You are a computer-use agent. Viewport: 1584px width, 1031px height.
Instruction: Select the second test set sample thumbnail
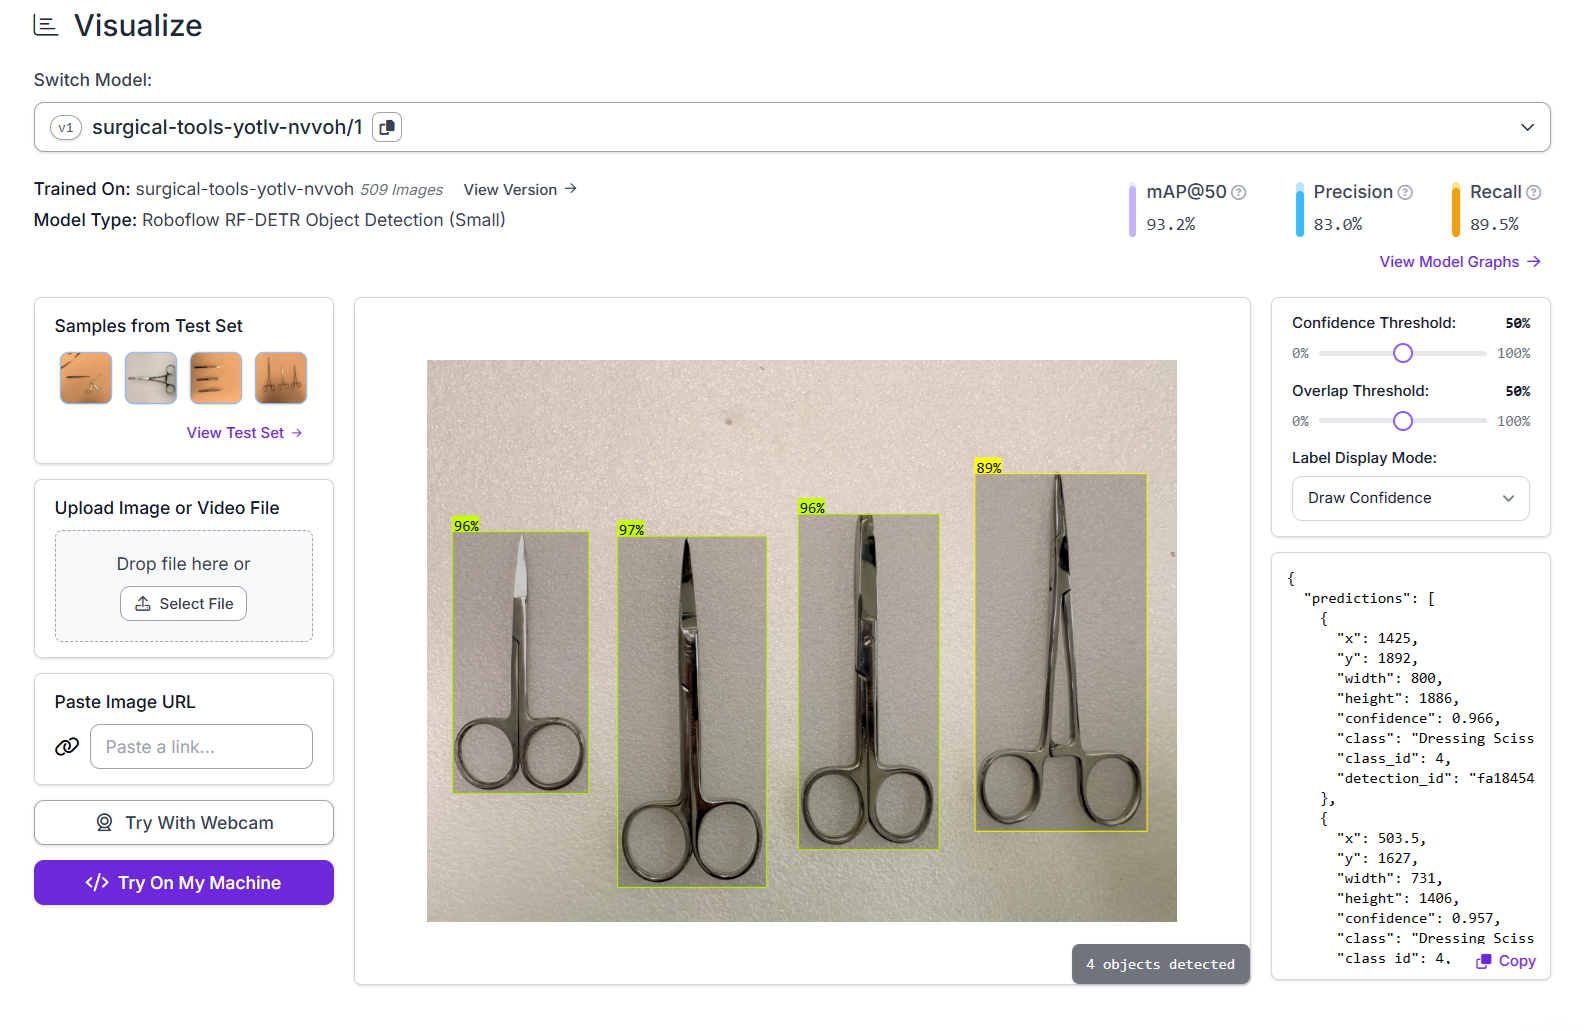(x=151, y=378)
